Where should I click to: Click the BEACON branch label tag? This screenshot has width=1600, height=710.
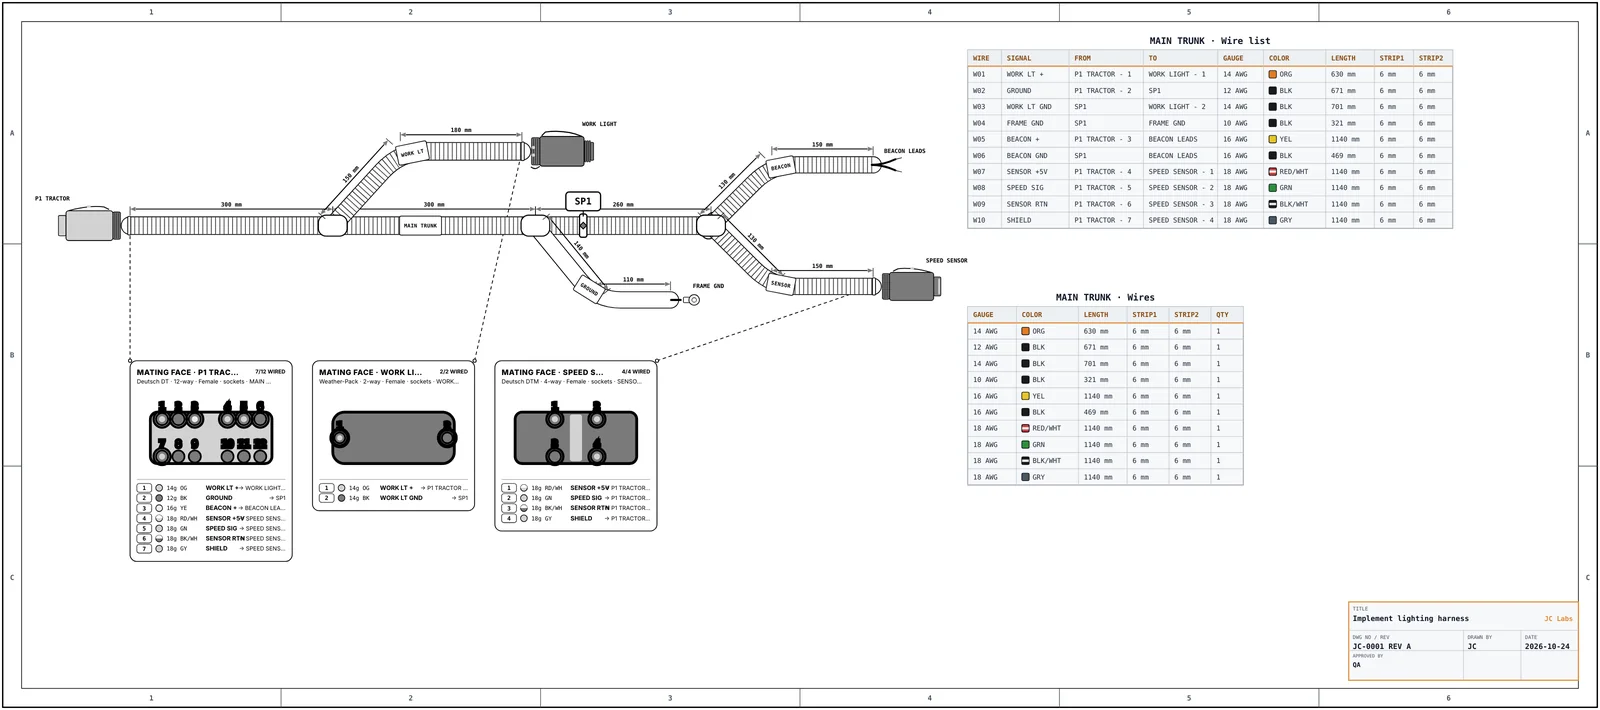coord(781,167)
